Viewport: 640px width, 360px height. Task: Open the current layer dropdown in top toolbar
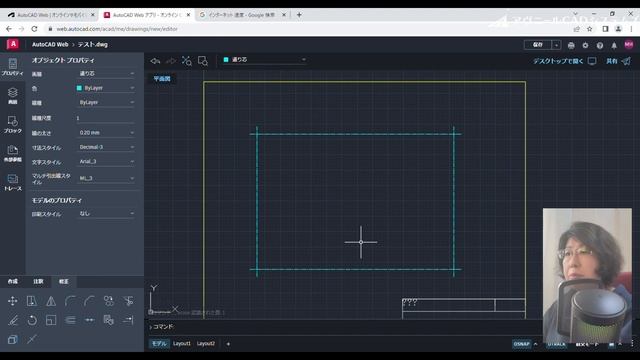(264, 60)
